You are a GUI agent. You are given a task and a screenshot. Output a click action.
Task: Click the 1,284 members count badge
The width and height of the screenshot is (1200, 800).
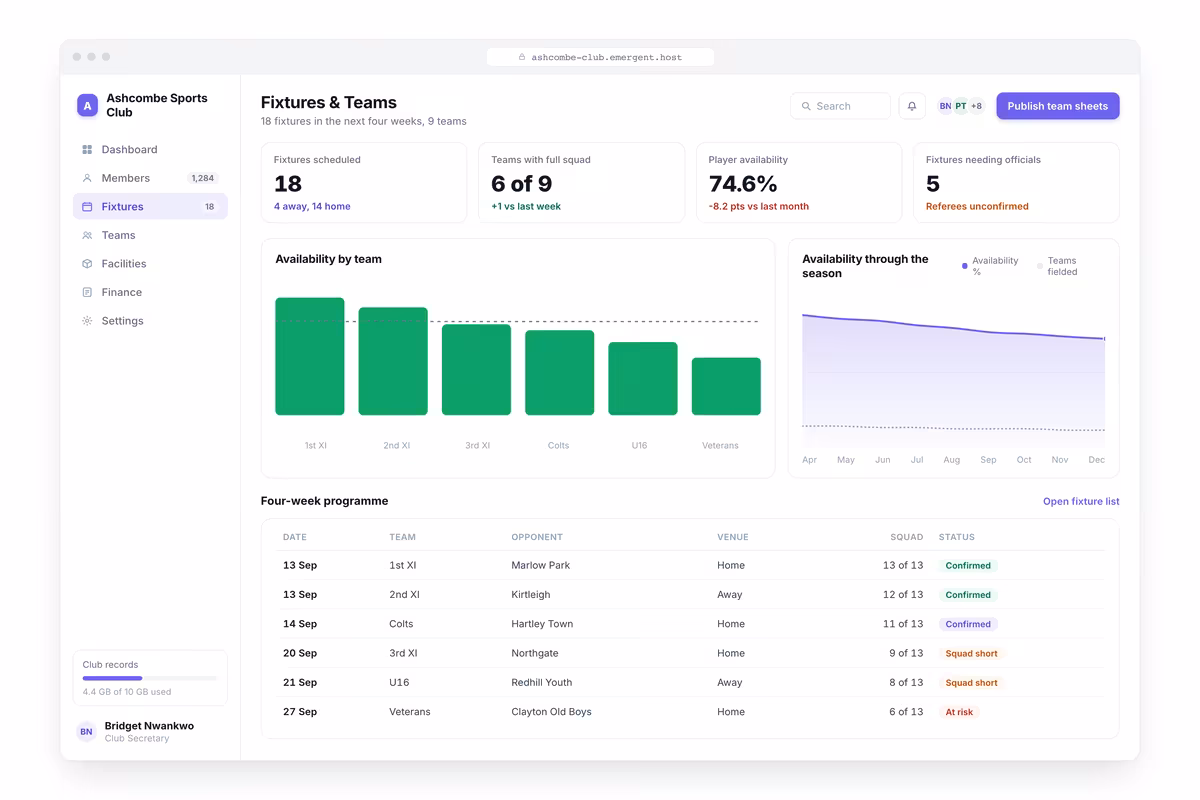coord(203,178)
